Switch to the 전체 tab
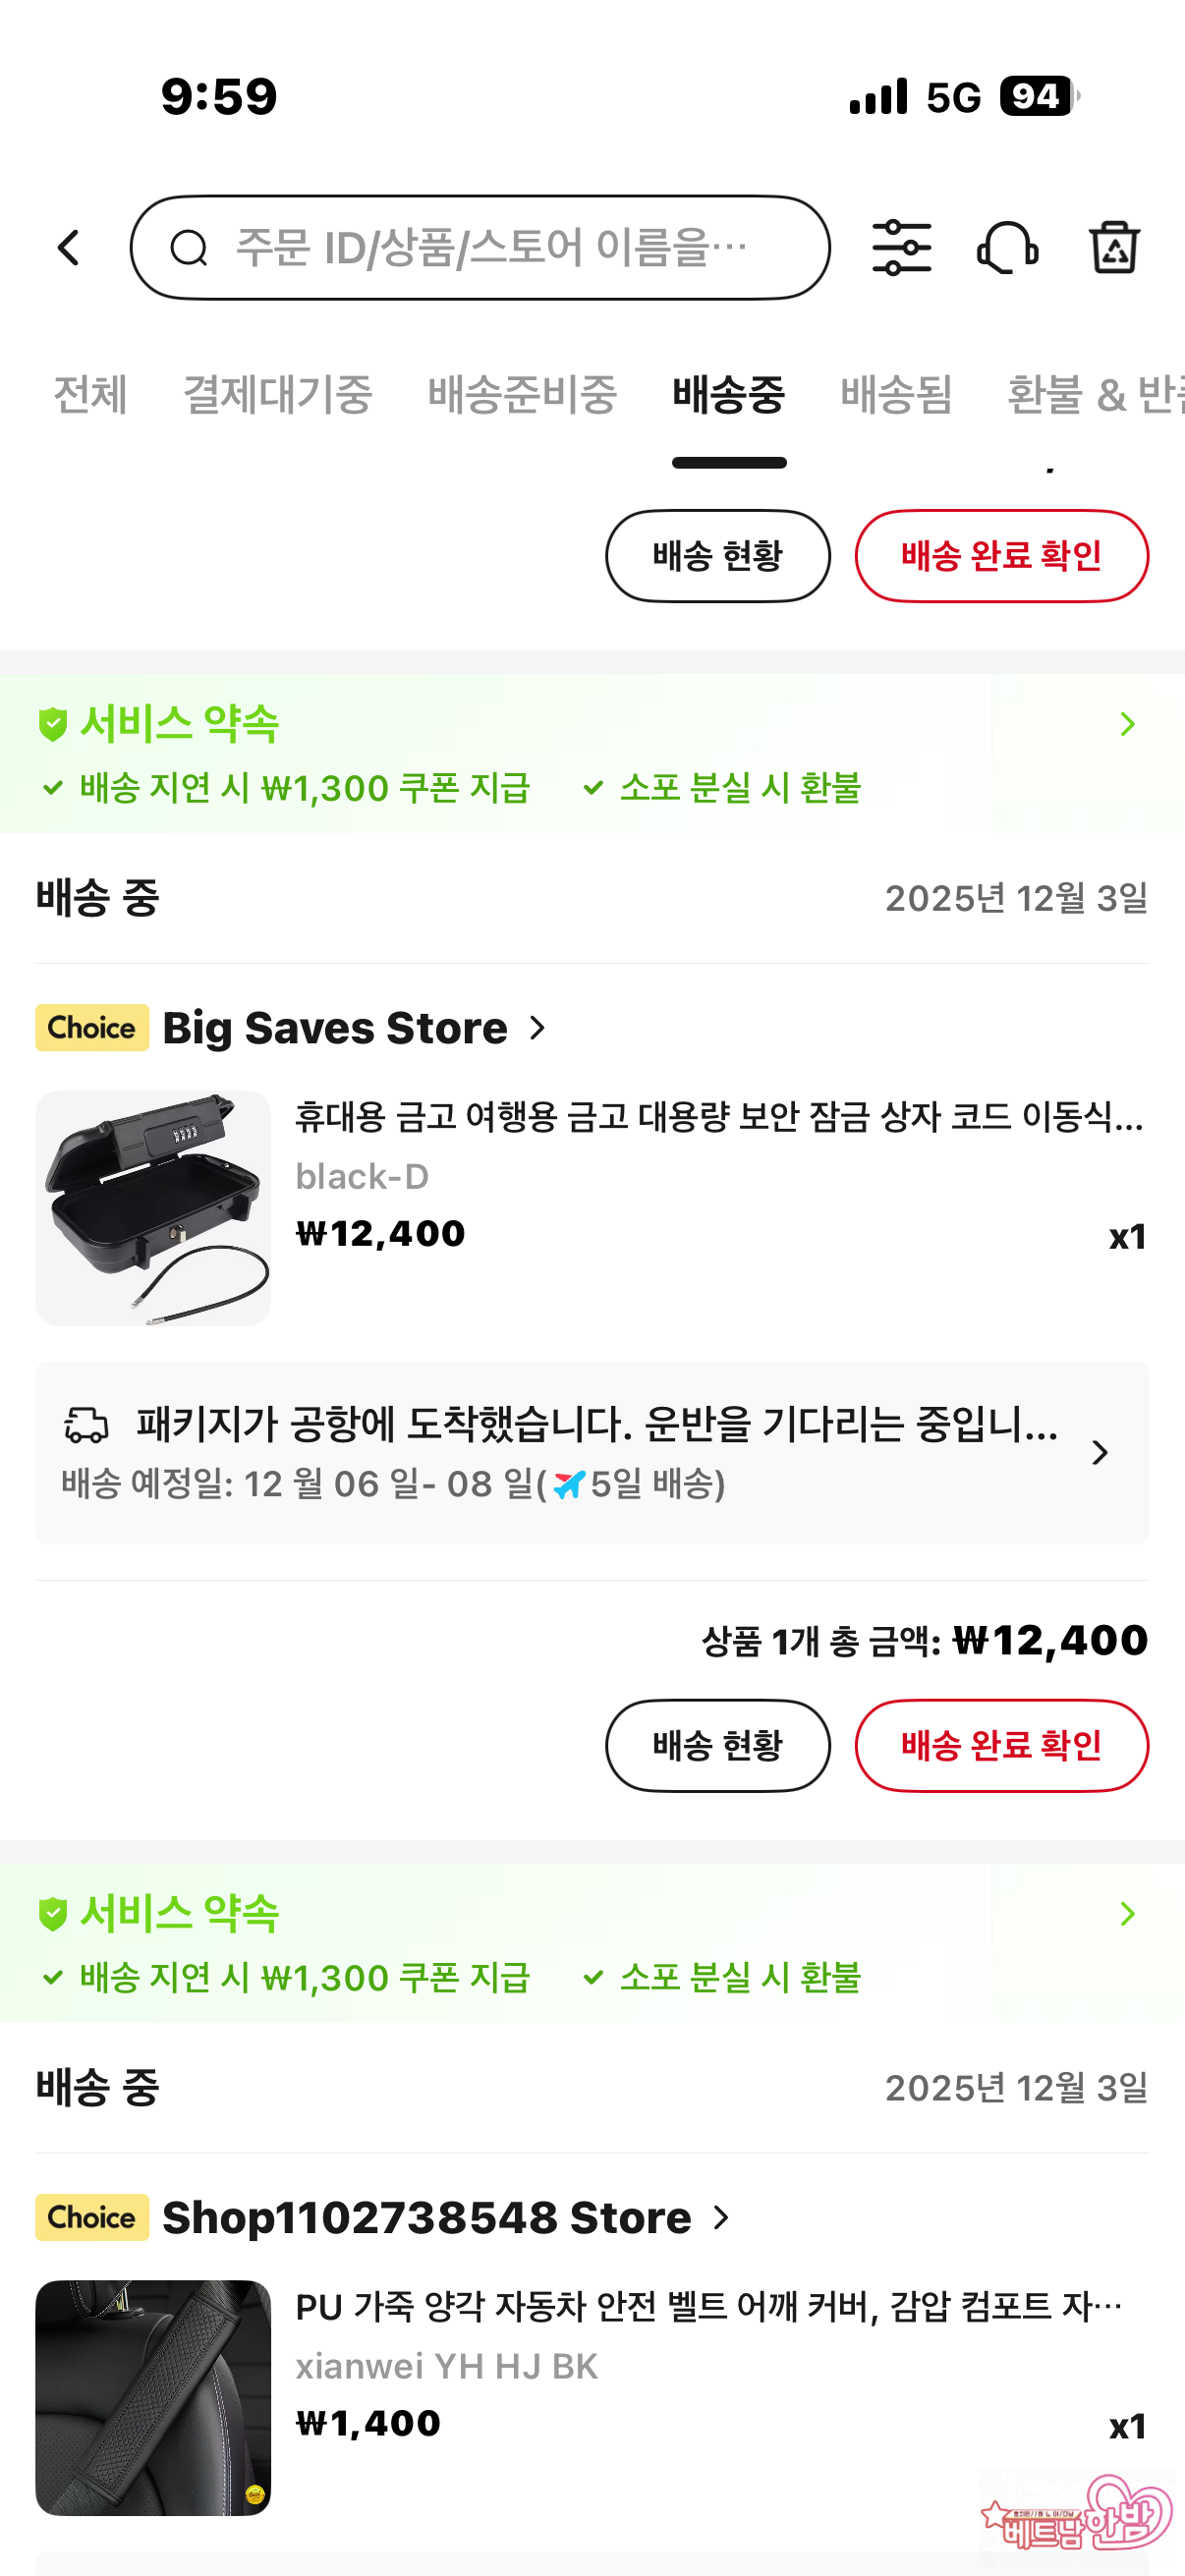This screenshot has height=2576, width=1185. [90, 394]
